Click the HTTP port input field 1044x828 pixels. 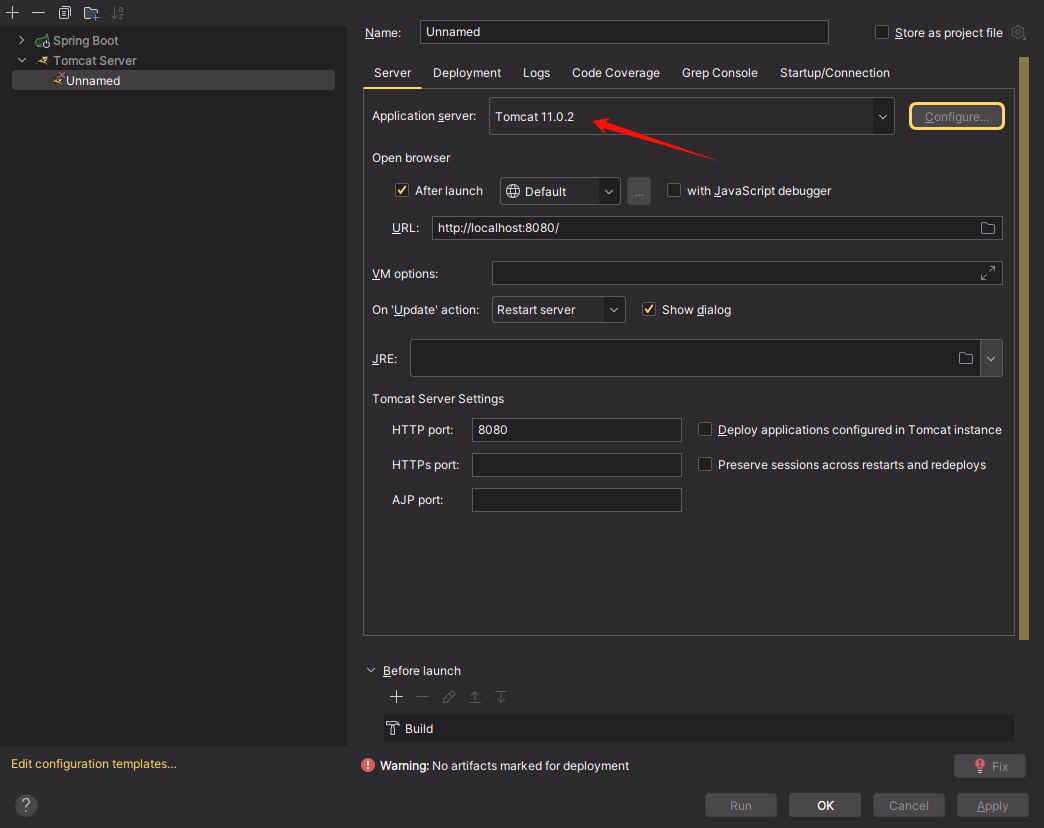(576, 430)
